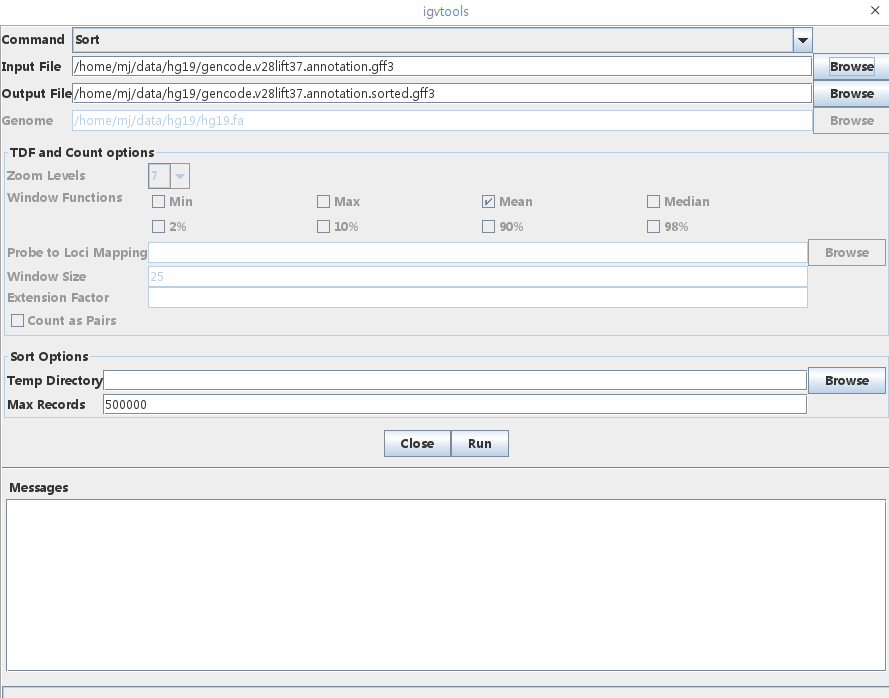Click the Input File path field
Image resolution: width=889 pixels, height=698 pixels.
[442, 66]
